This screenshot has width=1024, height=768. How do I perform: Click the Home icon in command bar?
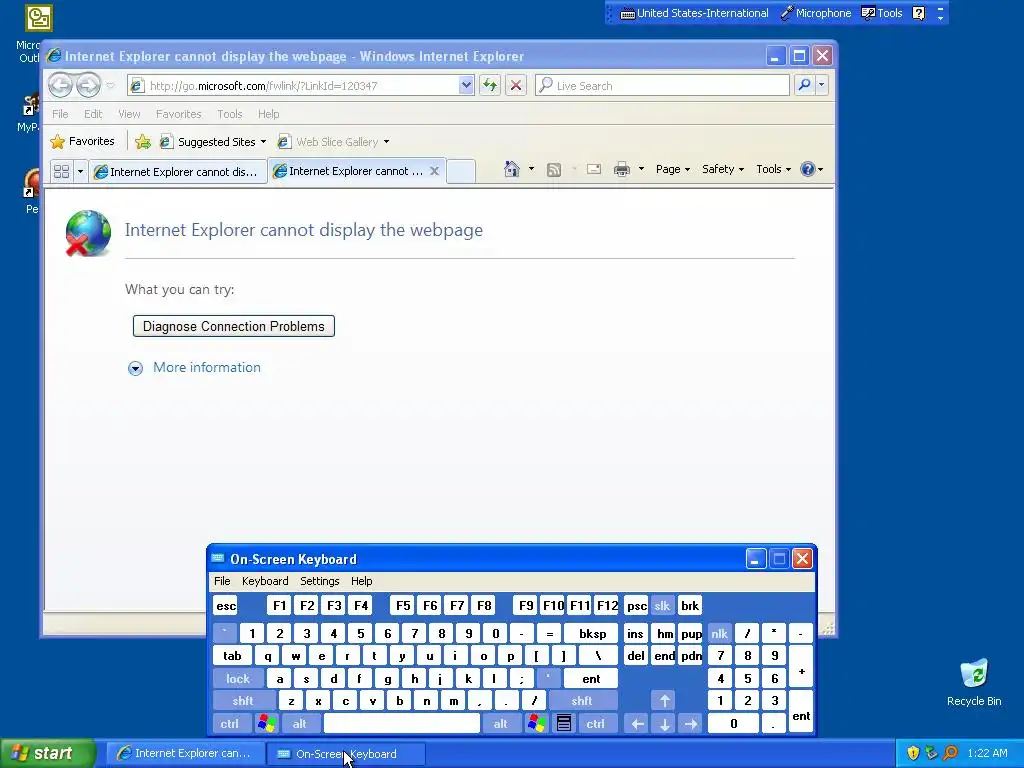[512, 169]
